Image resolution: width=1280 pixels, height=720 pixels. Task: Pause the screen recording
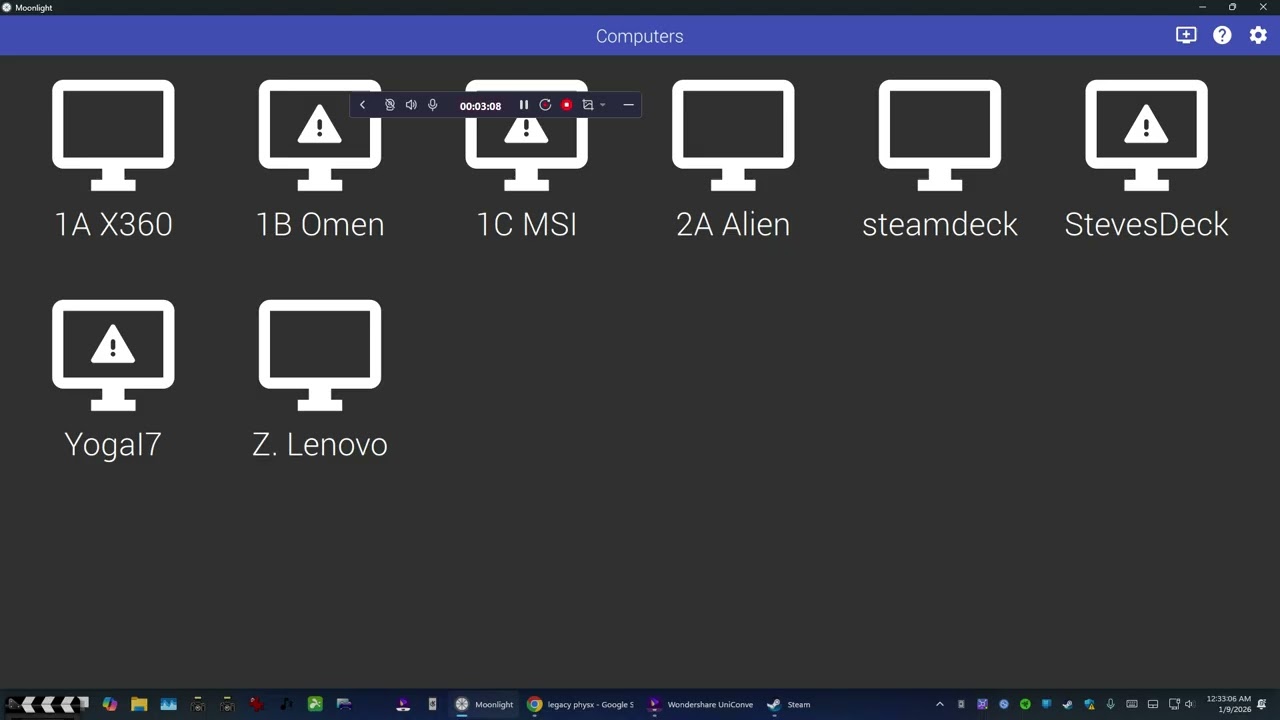click(x=523, y=105)
